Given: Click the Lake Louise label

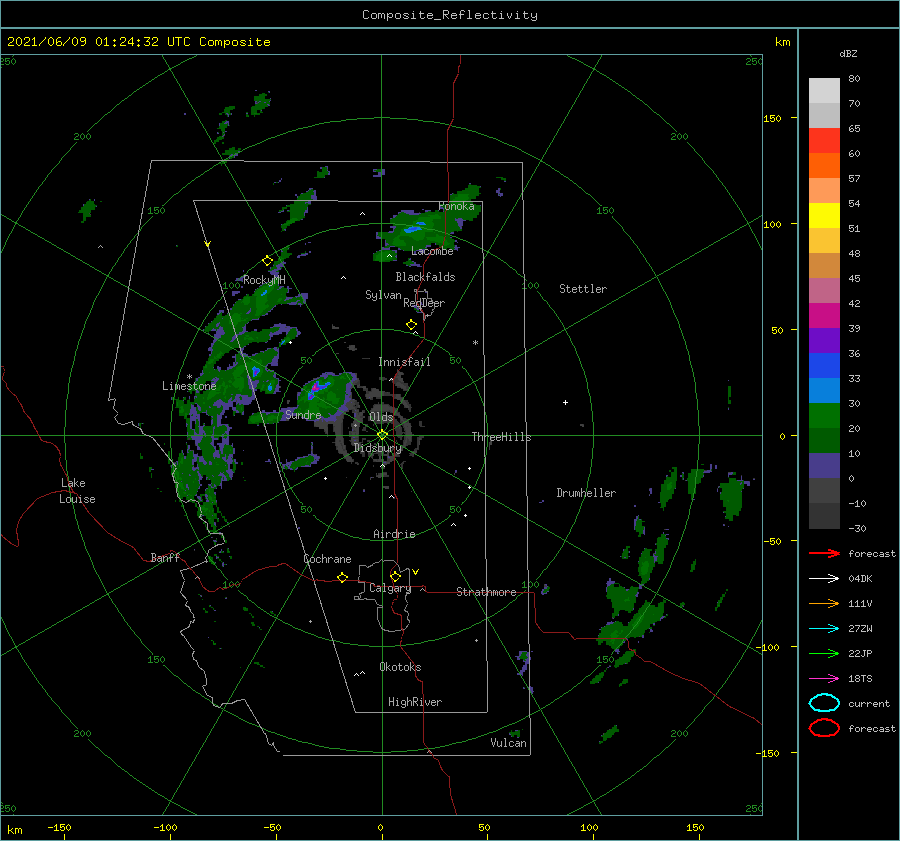Looking at the screenshot, I should pos(77,491).
